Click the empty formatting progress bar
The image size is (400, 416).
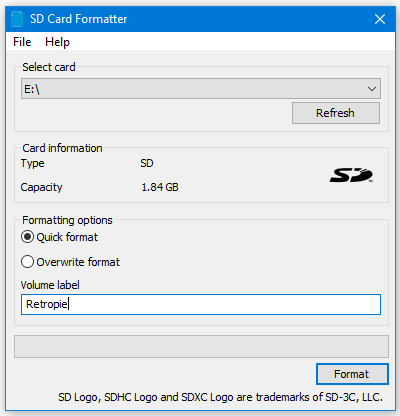[x=201, y=346]
